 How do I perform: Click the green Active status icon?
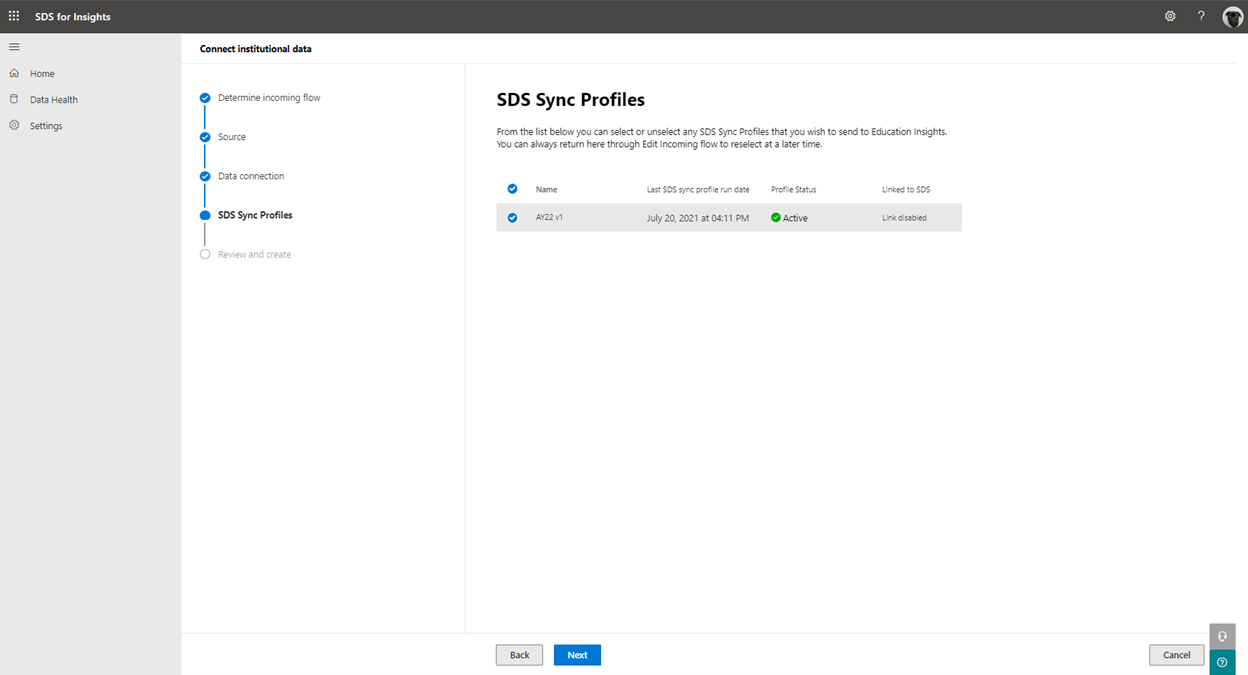point(776,217)
